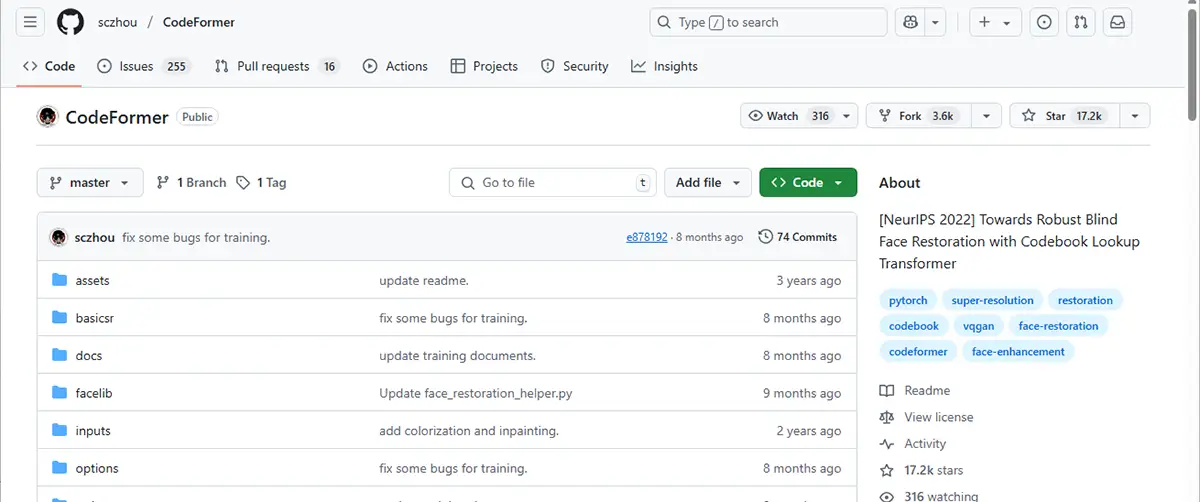Open the notifications inbox icon
Screen dimensions: 1200x502
pyautogui.click(x=1118, y=22)
